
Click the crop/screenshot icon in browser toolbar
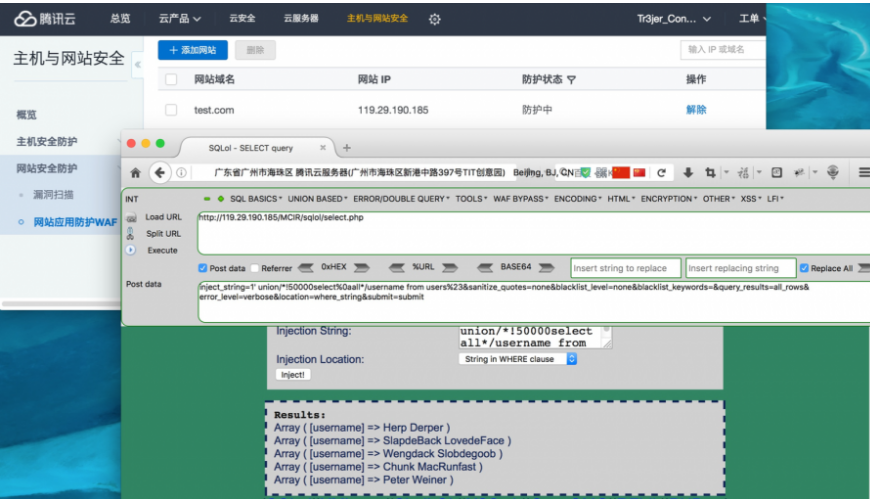point(710,173)
